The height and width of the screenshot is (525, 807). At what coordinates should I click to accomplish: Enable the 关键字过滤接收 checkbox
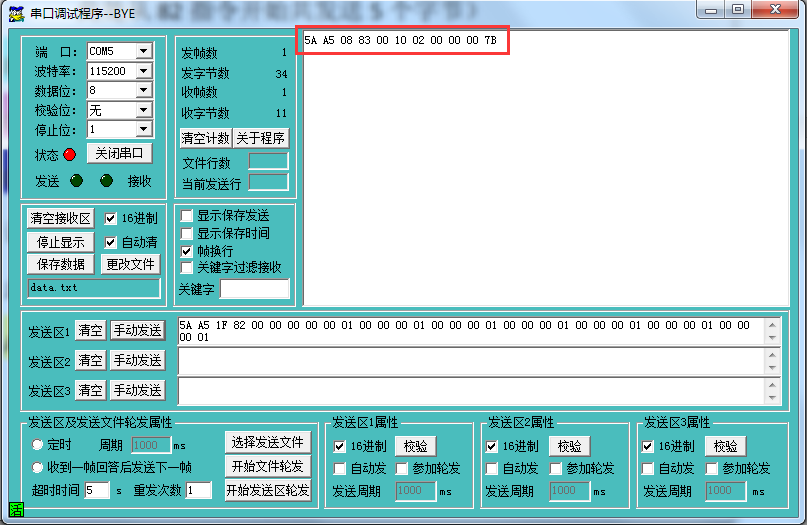tap(187, 268)
